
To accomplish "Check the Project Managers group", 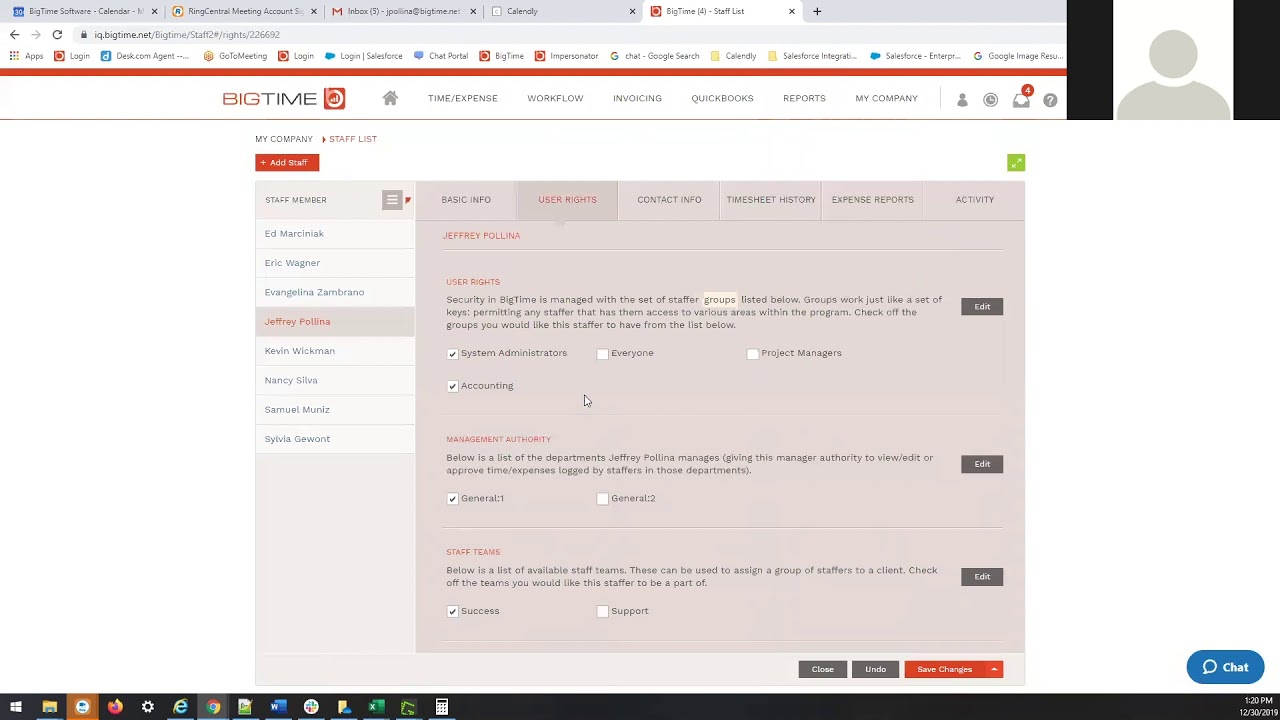I will (x=753, y=354).
